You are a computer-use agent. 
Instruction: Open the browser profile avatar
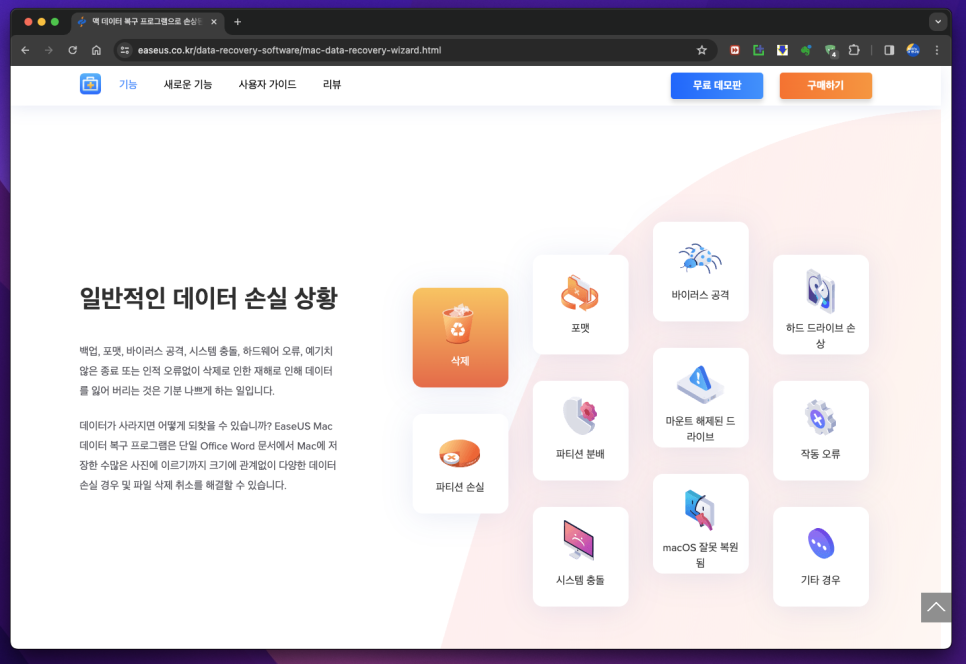pos(913,51)
